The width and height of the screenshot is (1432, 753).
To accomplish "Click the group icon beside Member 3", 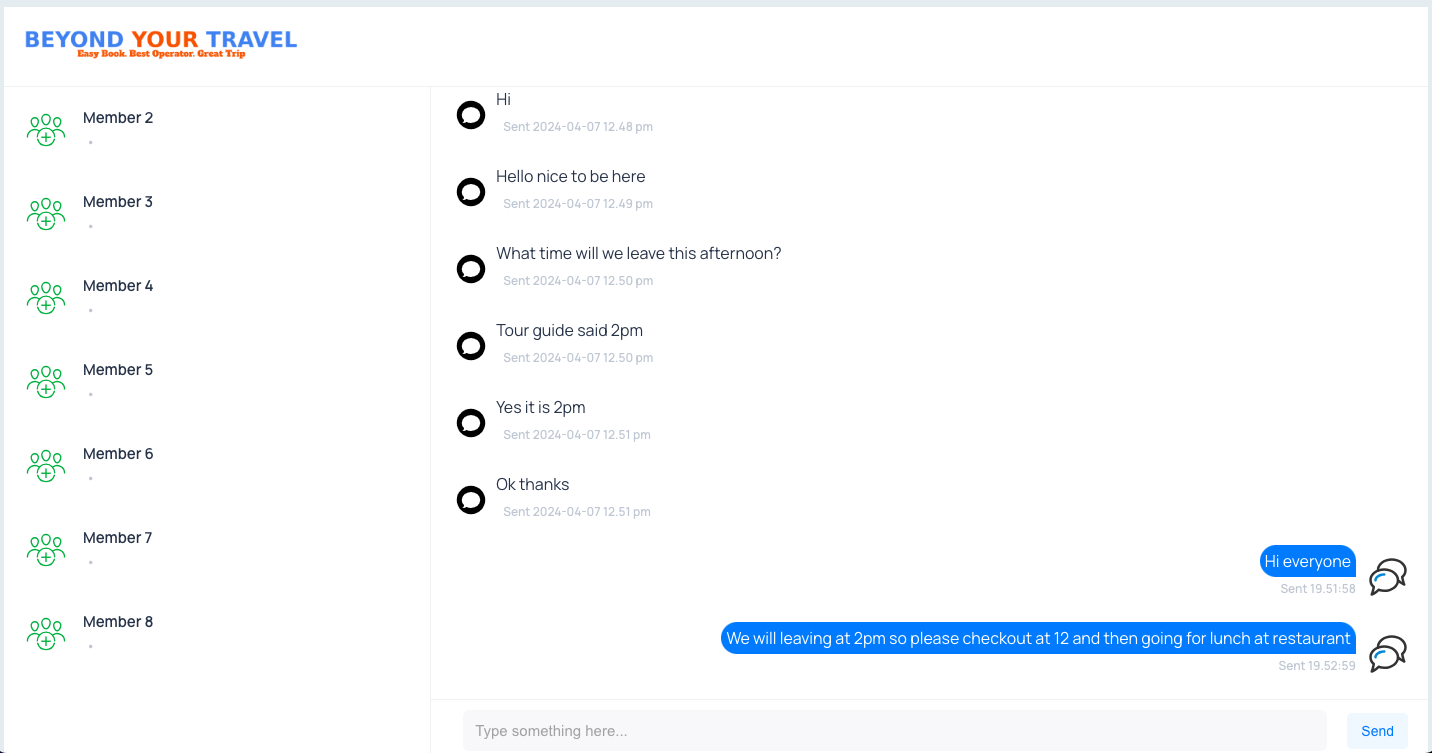I will (x=46, y=214).
